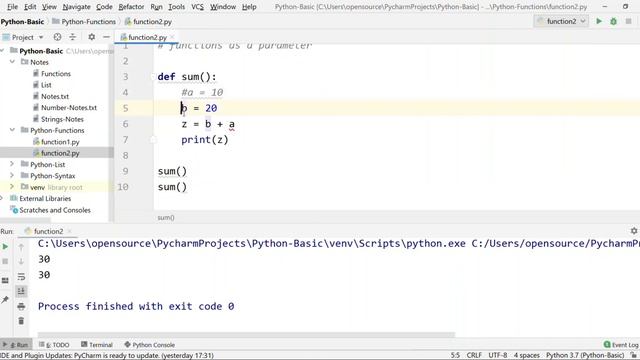Open the TODO tool window
Screen dimensions: 640x360
[x=54, y=344]
